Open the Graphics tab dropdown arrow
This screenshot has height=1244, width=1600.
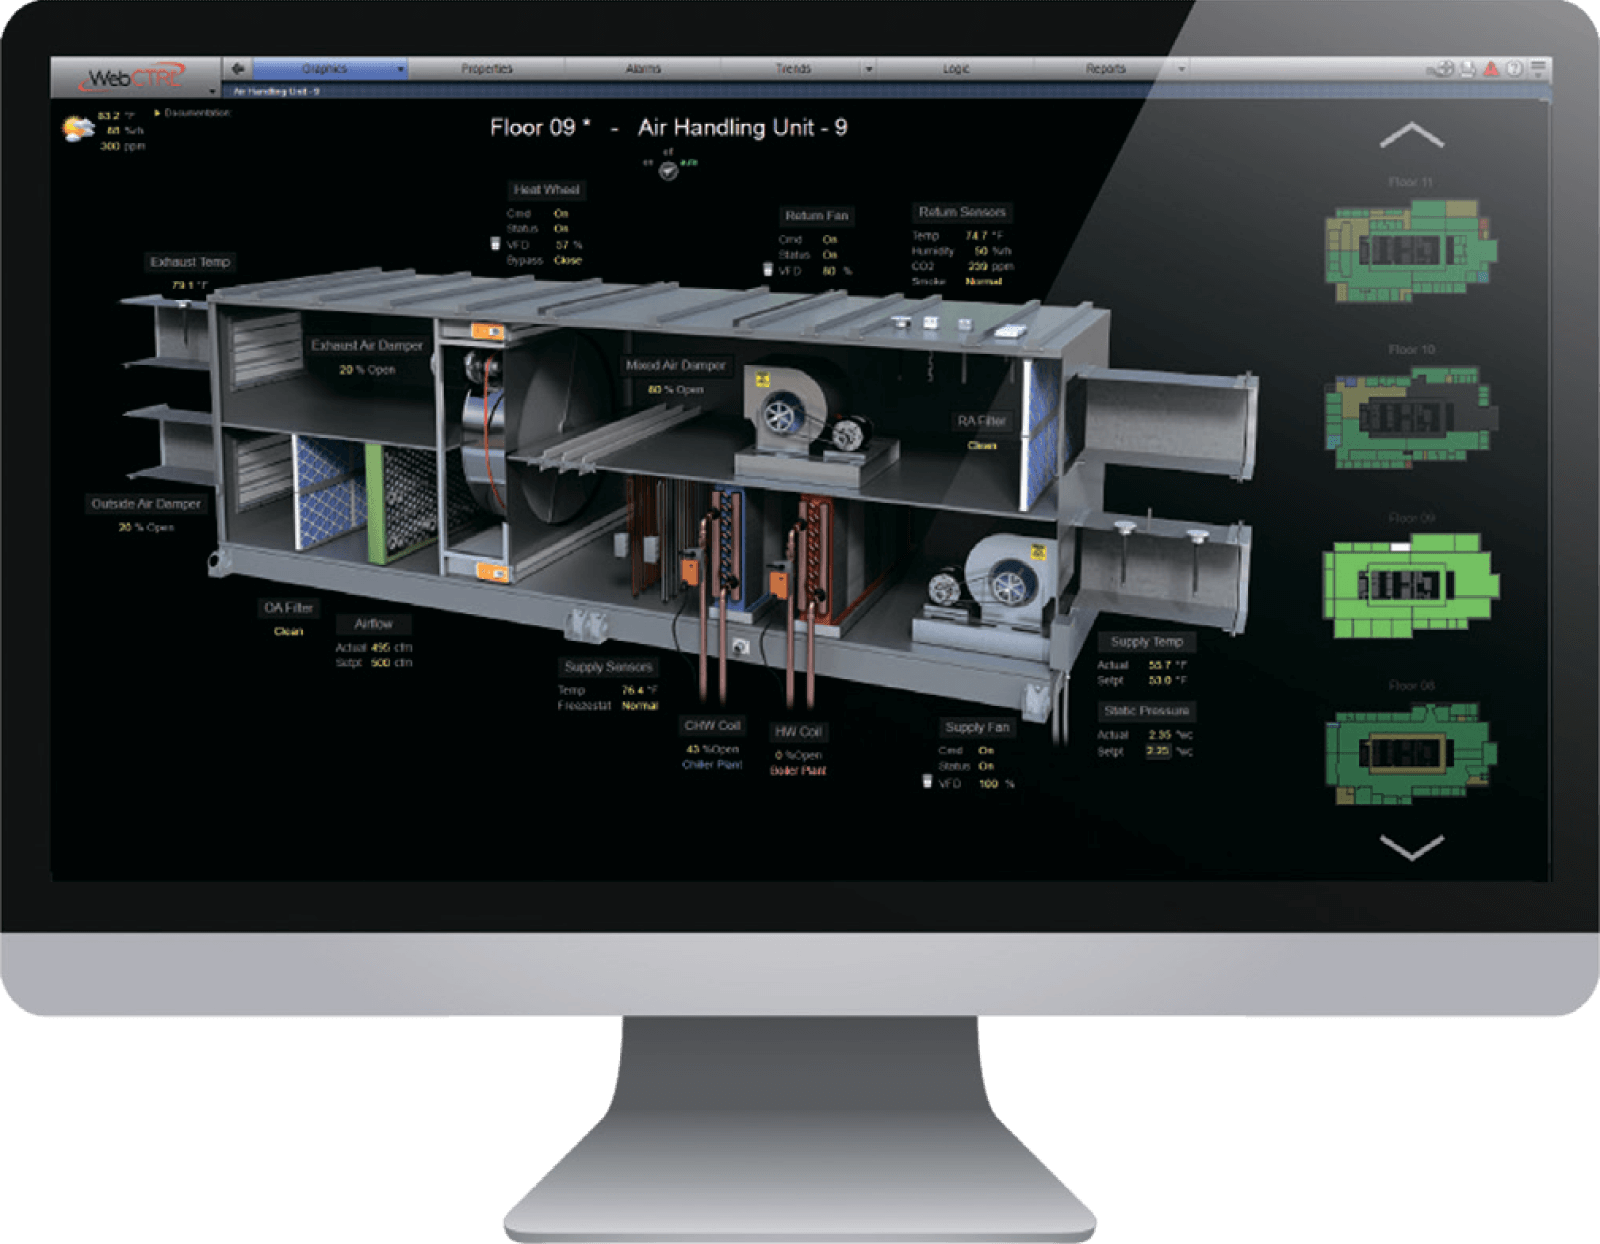click(401, 69)
